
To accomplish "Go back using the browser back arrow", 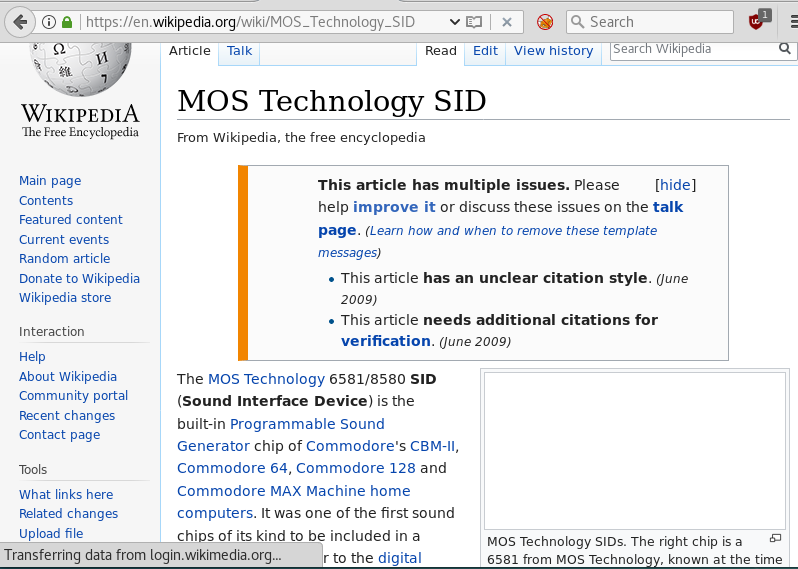I will 20,22.
